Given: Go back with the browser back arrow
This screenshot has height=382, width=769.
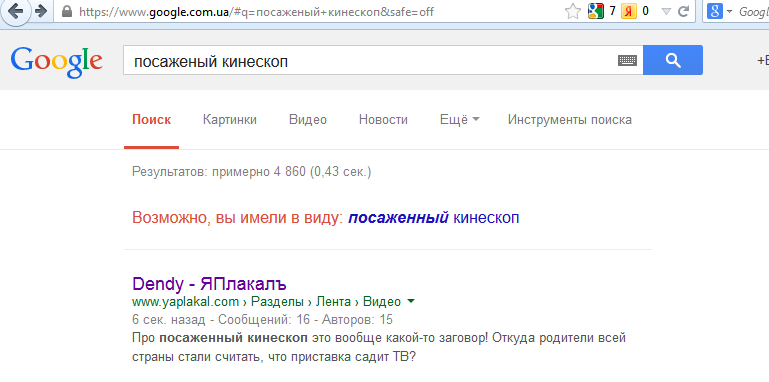Looking at the screenshot, I should [15, 10].
